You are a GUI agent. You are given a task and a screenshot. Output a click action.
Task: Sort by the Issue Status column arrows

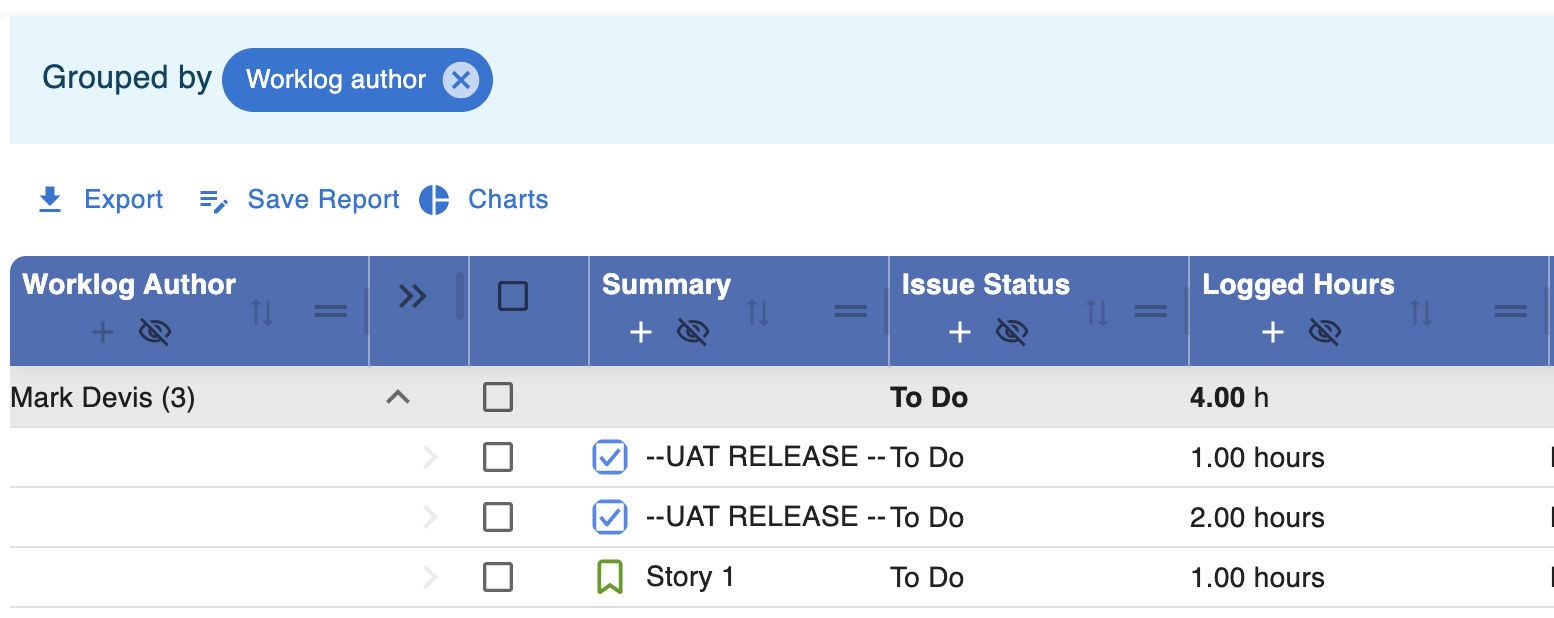pos(1098,312)
